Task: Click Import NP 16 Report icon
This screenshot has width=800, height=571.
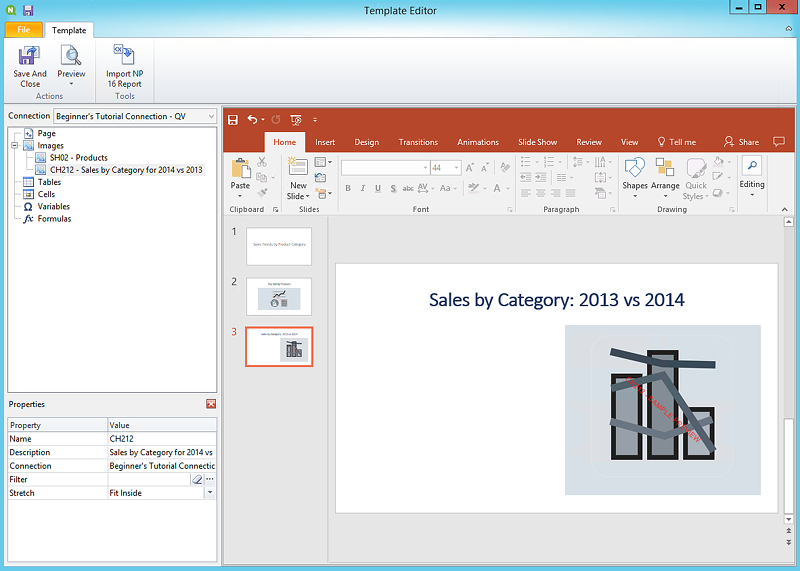Action: tap(124, 56)
